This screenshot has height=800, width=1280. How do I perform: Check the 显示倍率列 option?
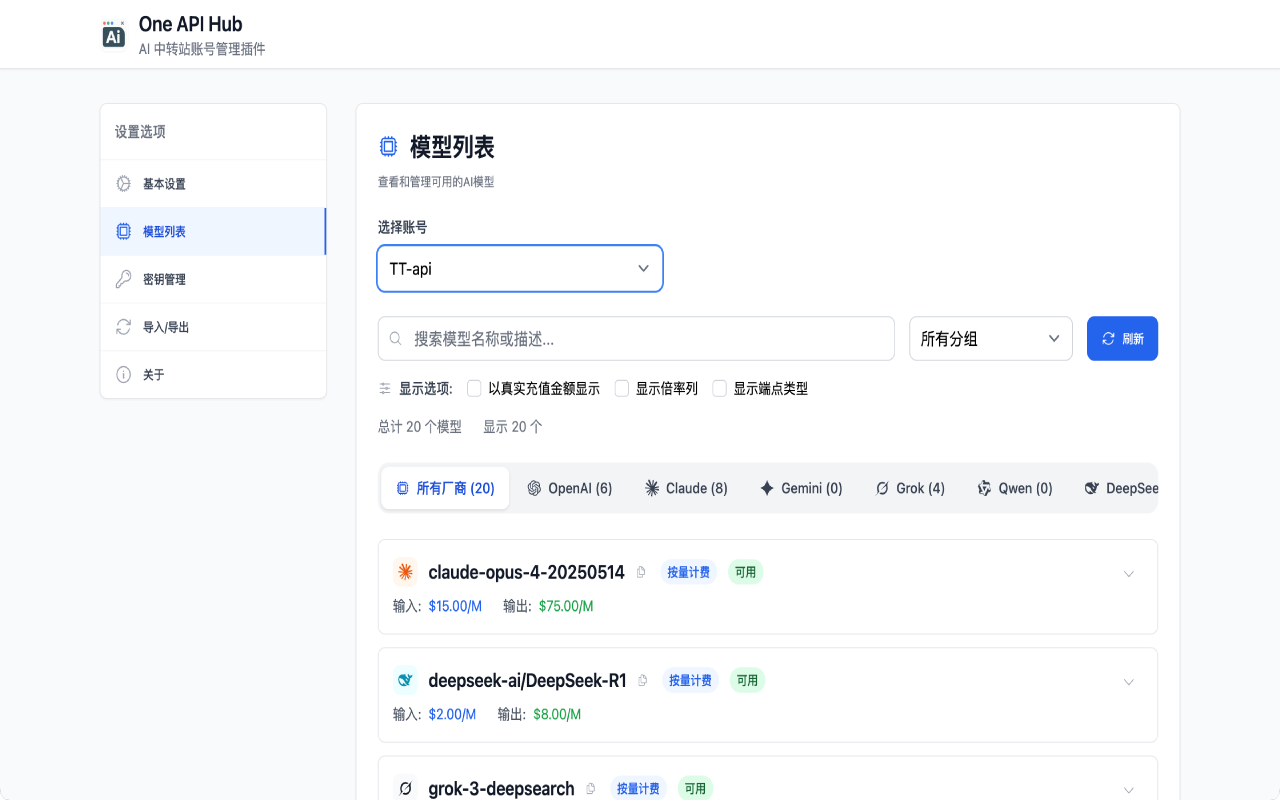pyautogui.click(x=621, y=388)
